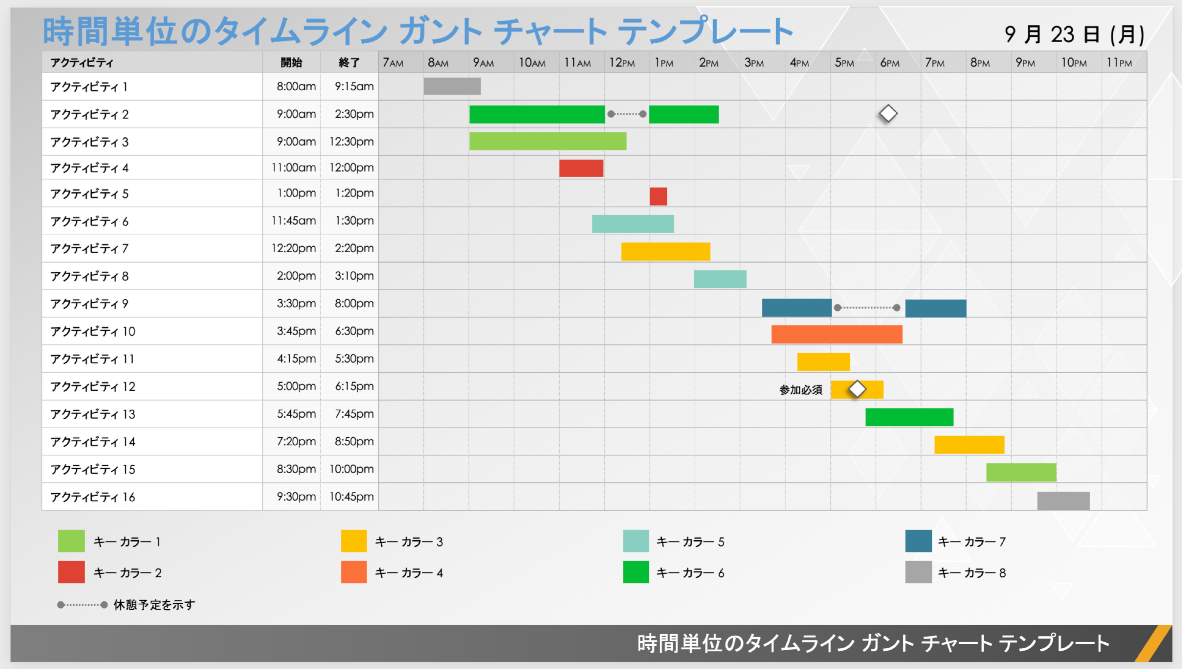Pick the キー カラー 4 orange swatch
Screen dimensions: 1182x669
[x=354, y=572]
